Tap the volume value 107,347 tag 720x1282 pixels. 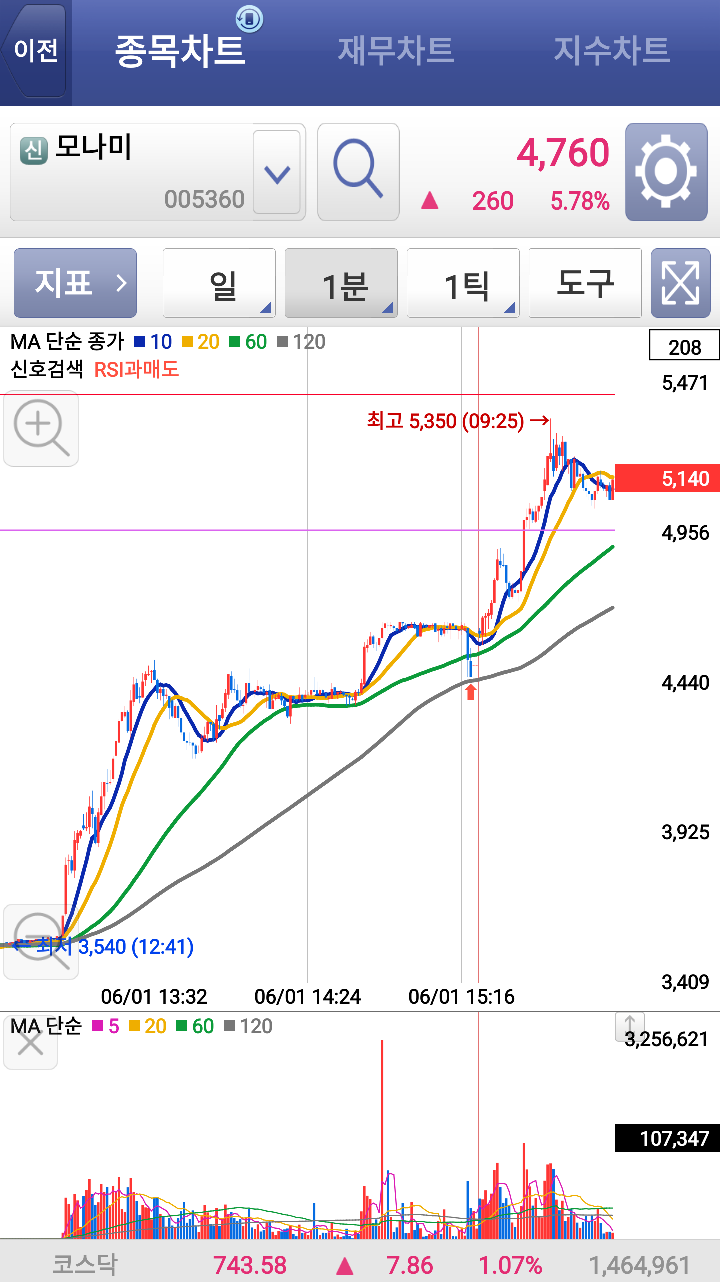(667, 1138)
